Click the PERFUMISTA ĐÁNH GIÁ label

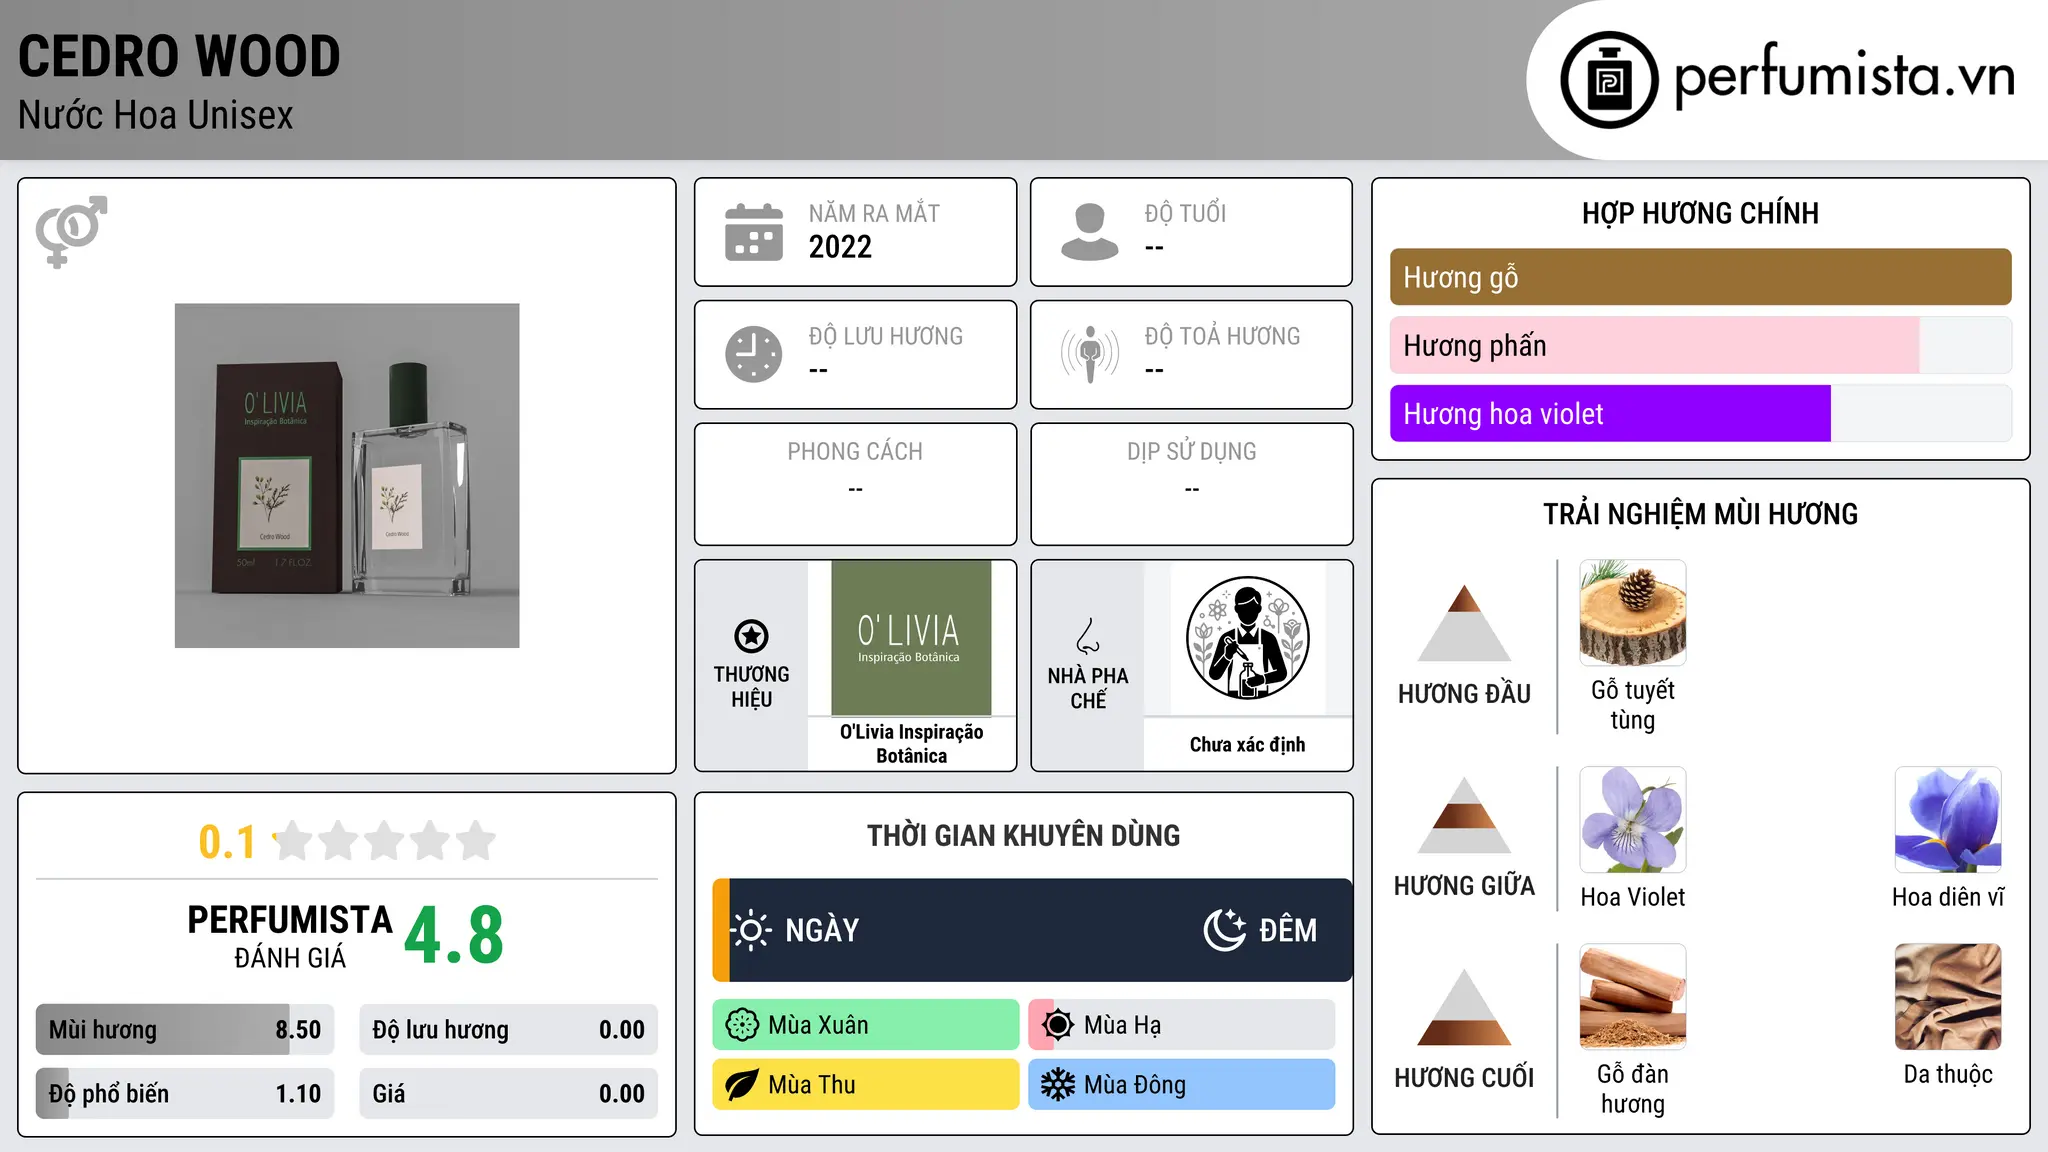(290, 936)
